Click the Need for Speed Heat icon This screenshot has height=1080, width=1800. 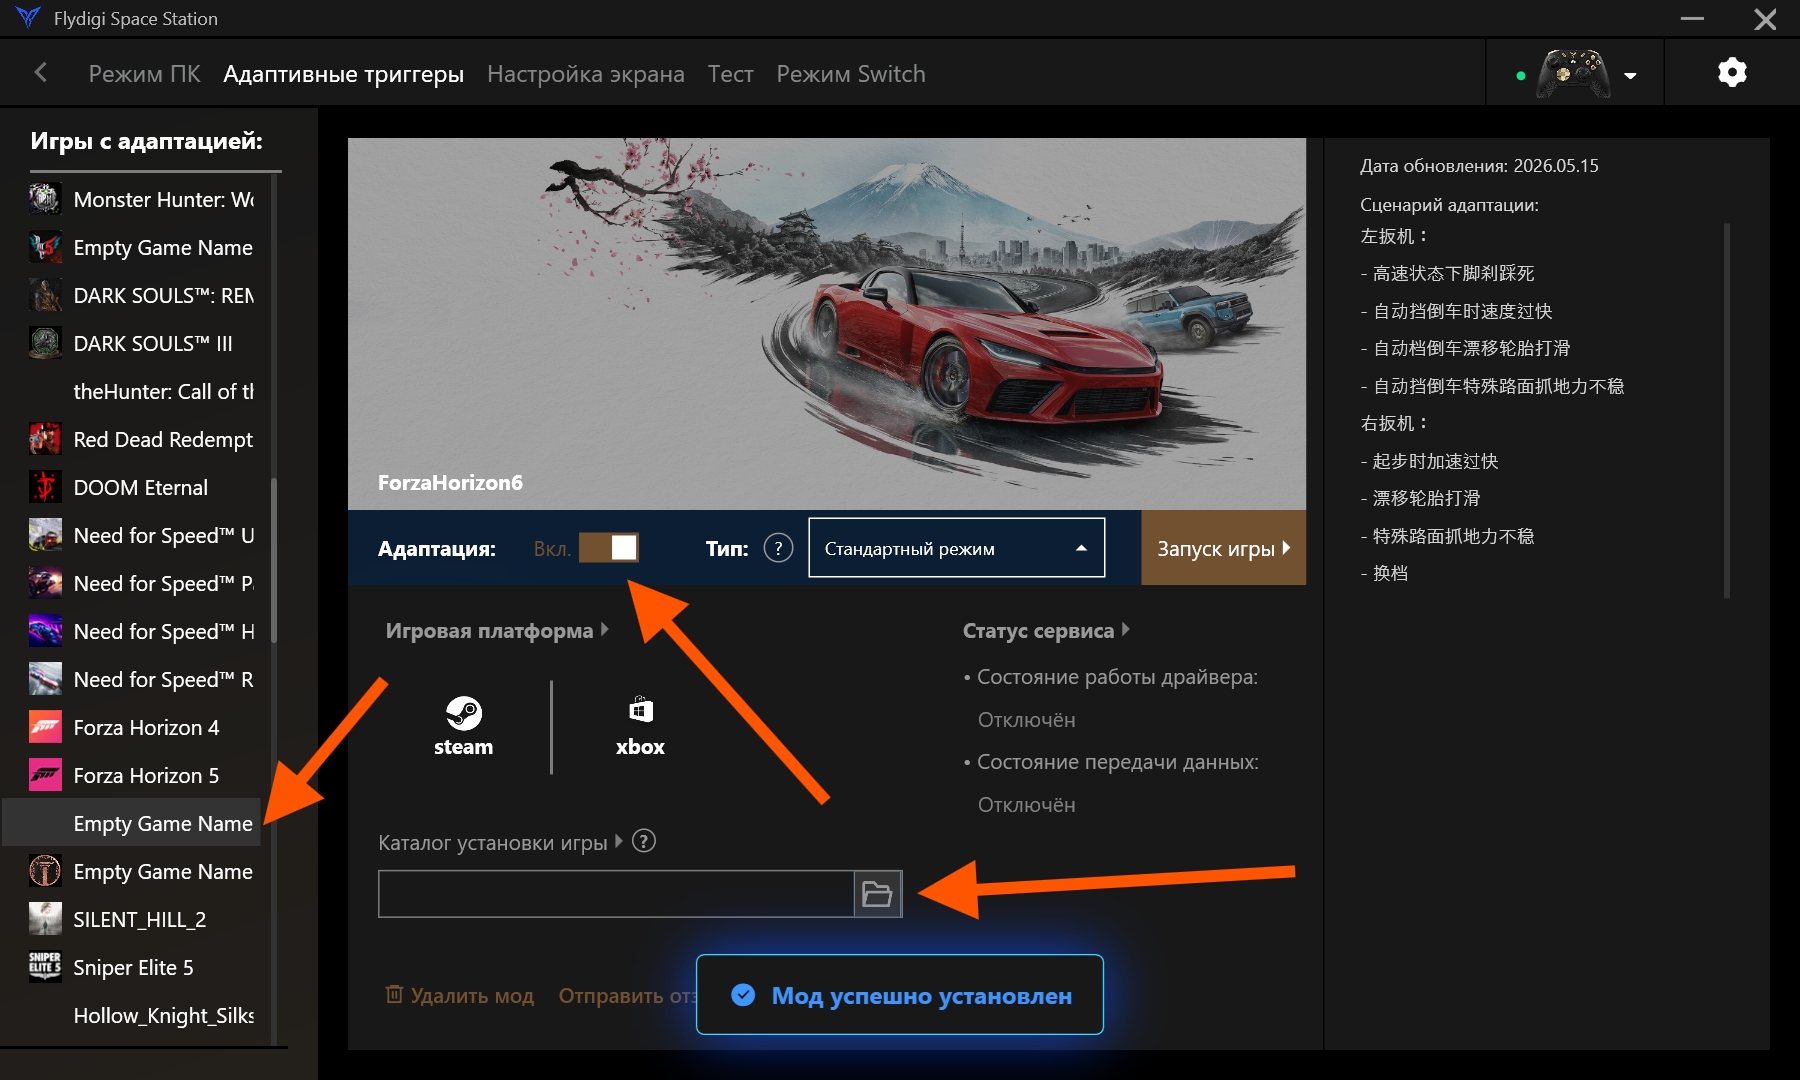coord(45,631)
